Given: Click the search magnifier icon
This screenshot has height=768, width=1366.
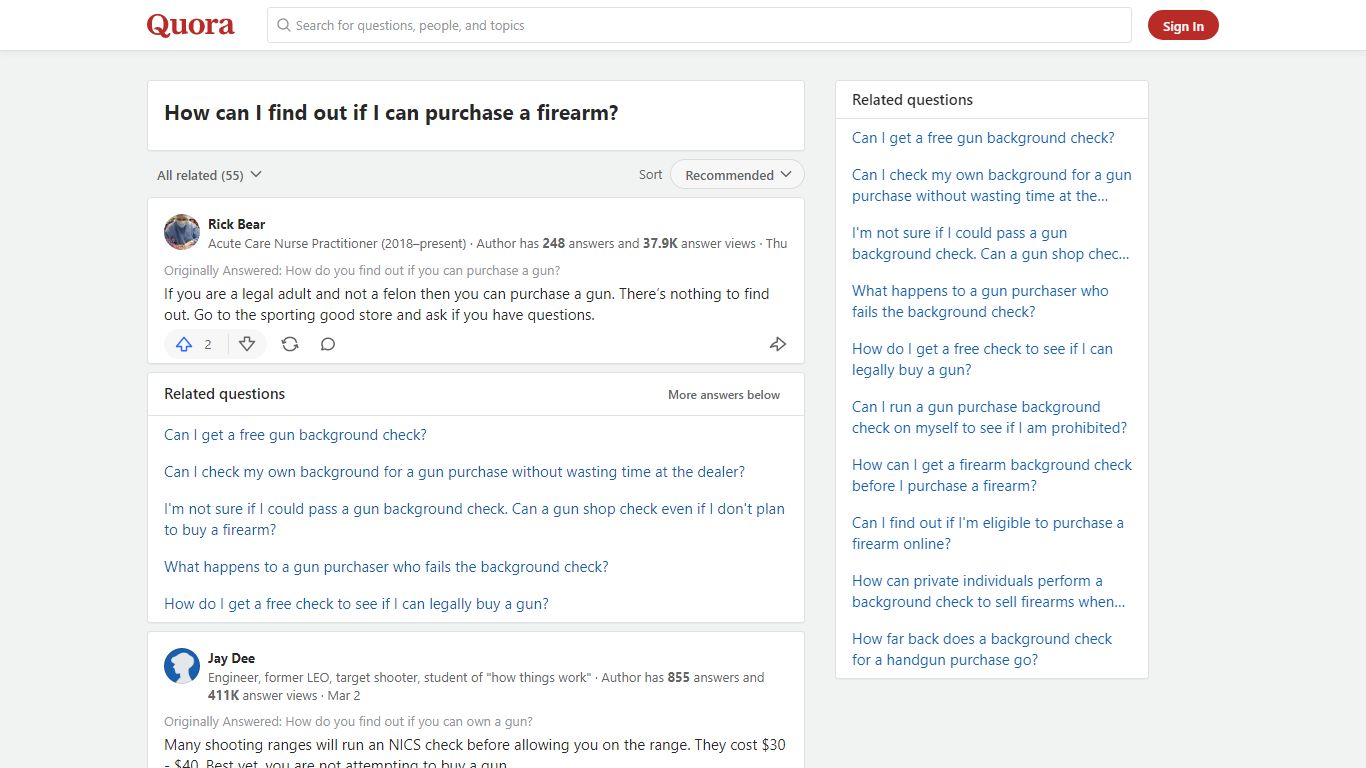Looking at the screenshot, I should tap(284, 25).
